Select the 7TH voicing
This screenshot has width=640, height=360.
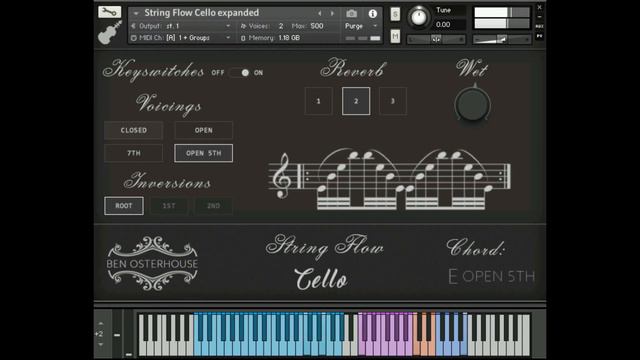click(x=133, y=153)
